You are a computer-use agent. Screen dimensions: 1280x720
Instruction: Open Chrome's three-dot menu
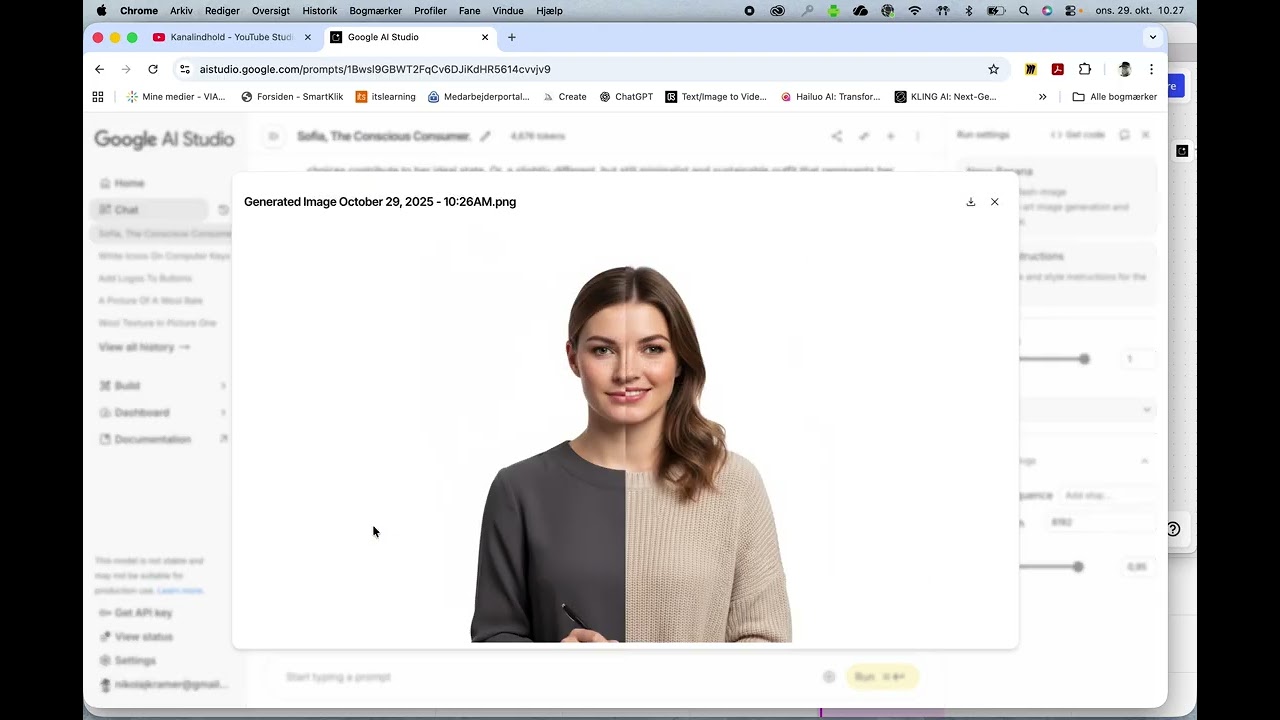(x=1151, y=69)
